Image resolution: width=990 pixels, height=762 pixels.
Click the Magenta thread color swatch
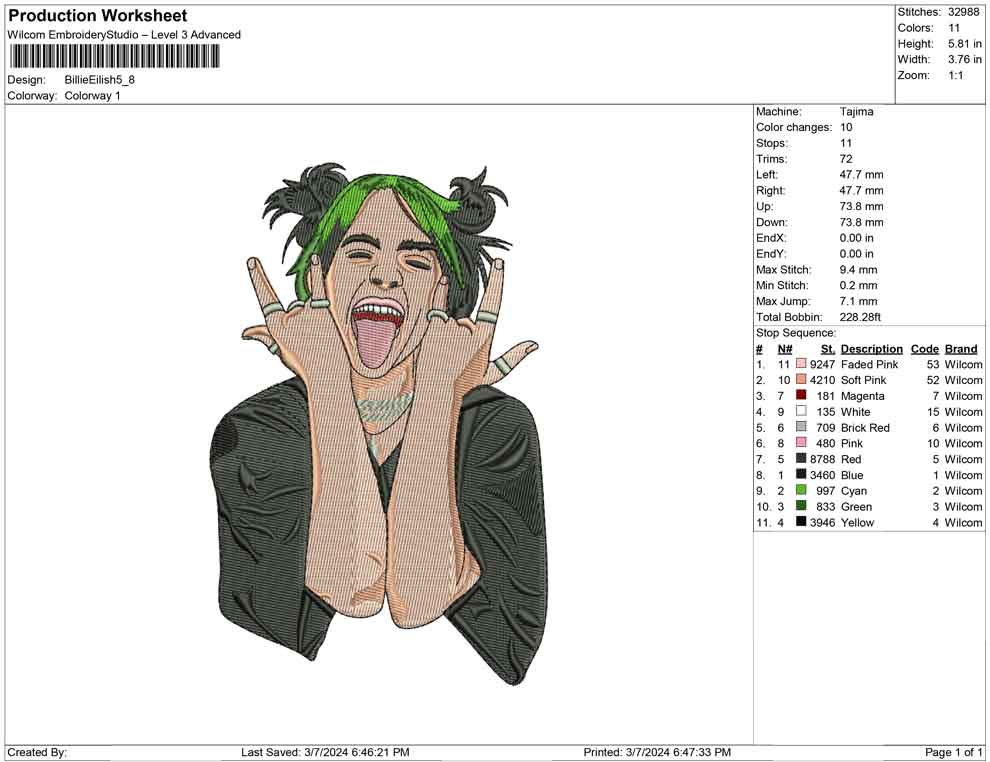click(801, 395)
